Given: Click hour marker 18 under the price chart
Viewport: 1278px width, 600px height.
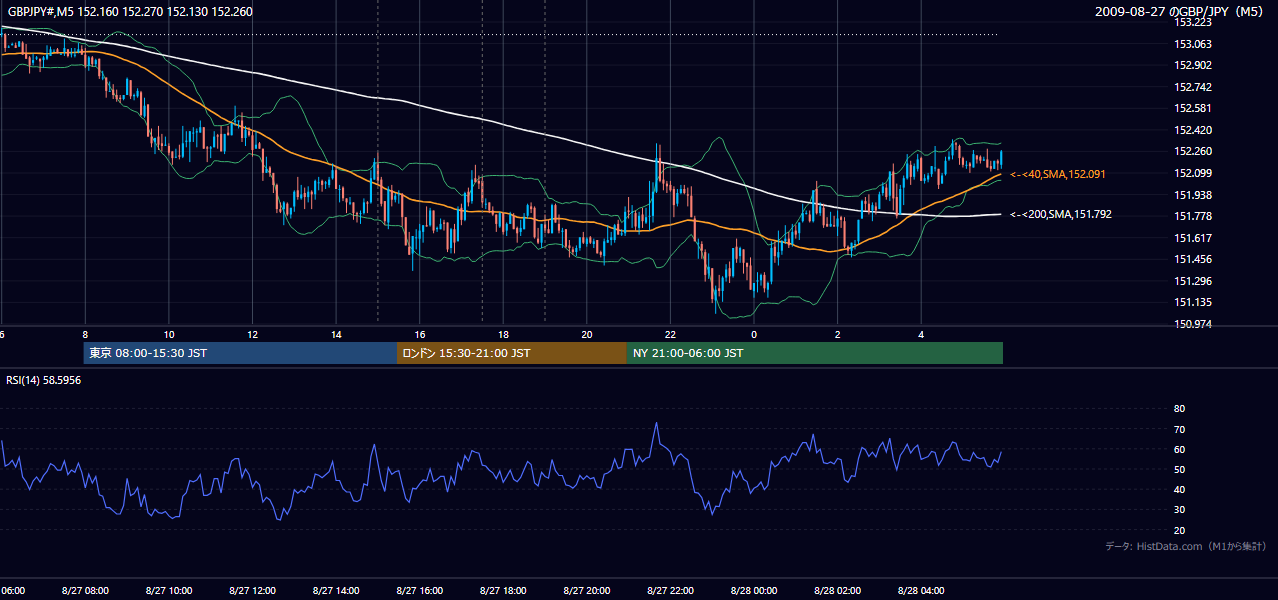Looking at the screenshot, I should click(x=503, y=335).
